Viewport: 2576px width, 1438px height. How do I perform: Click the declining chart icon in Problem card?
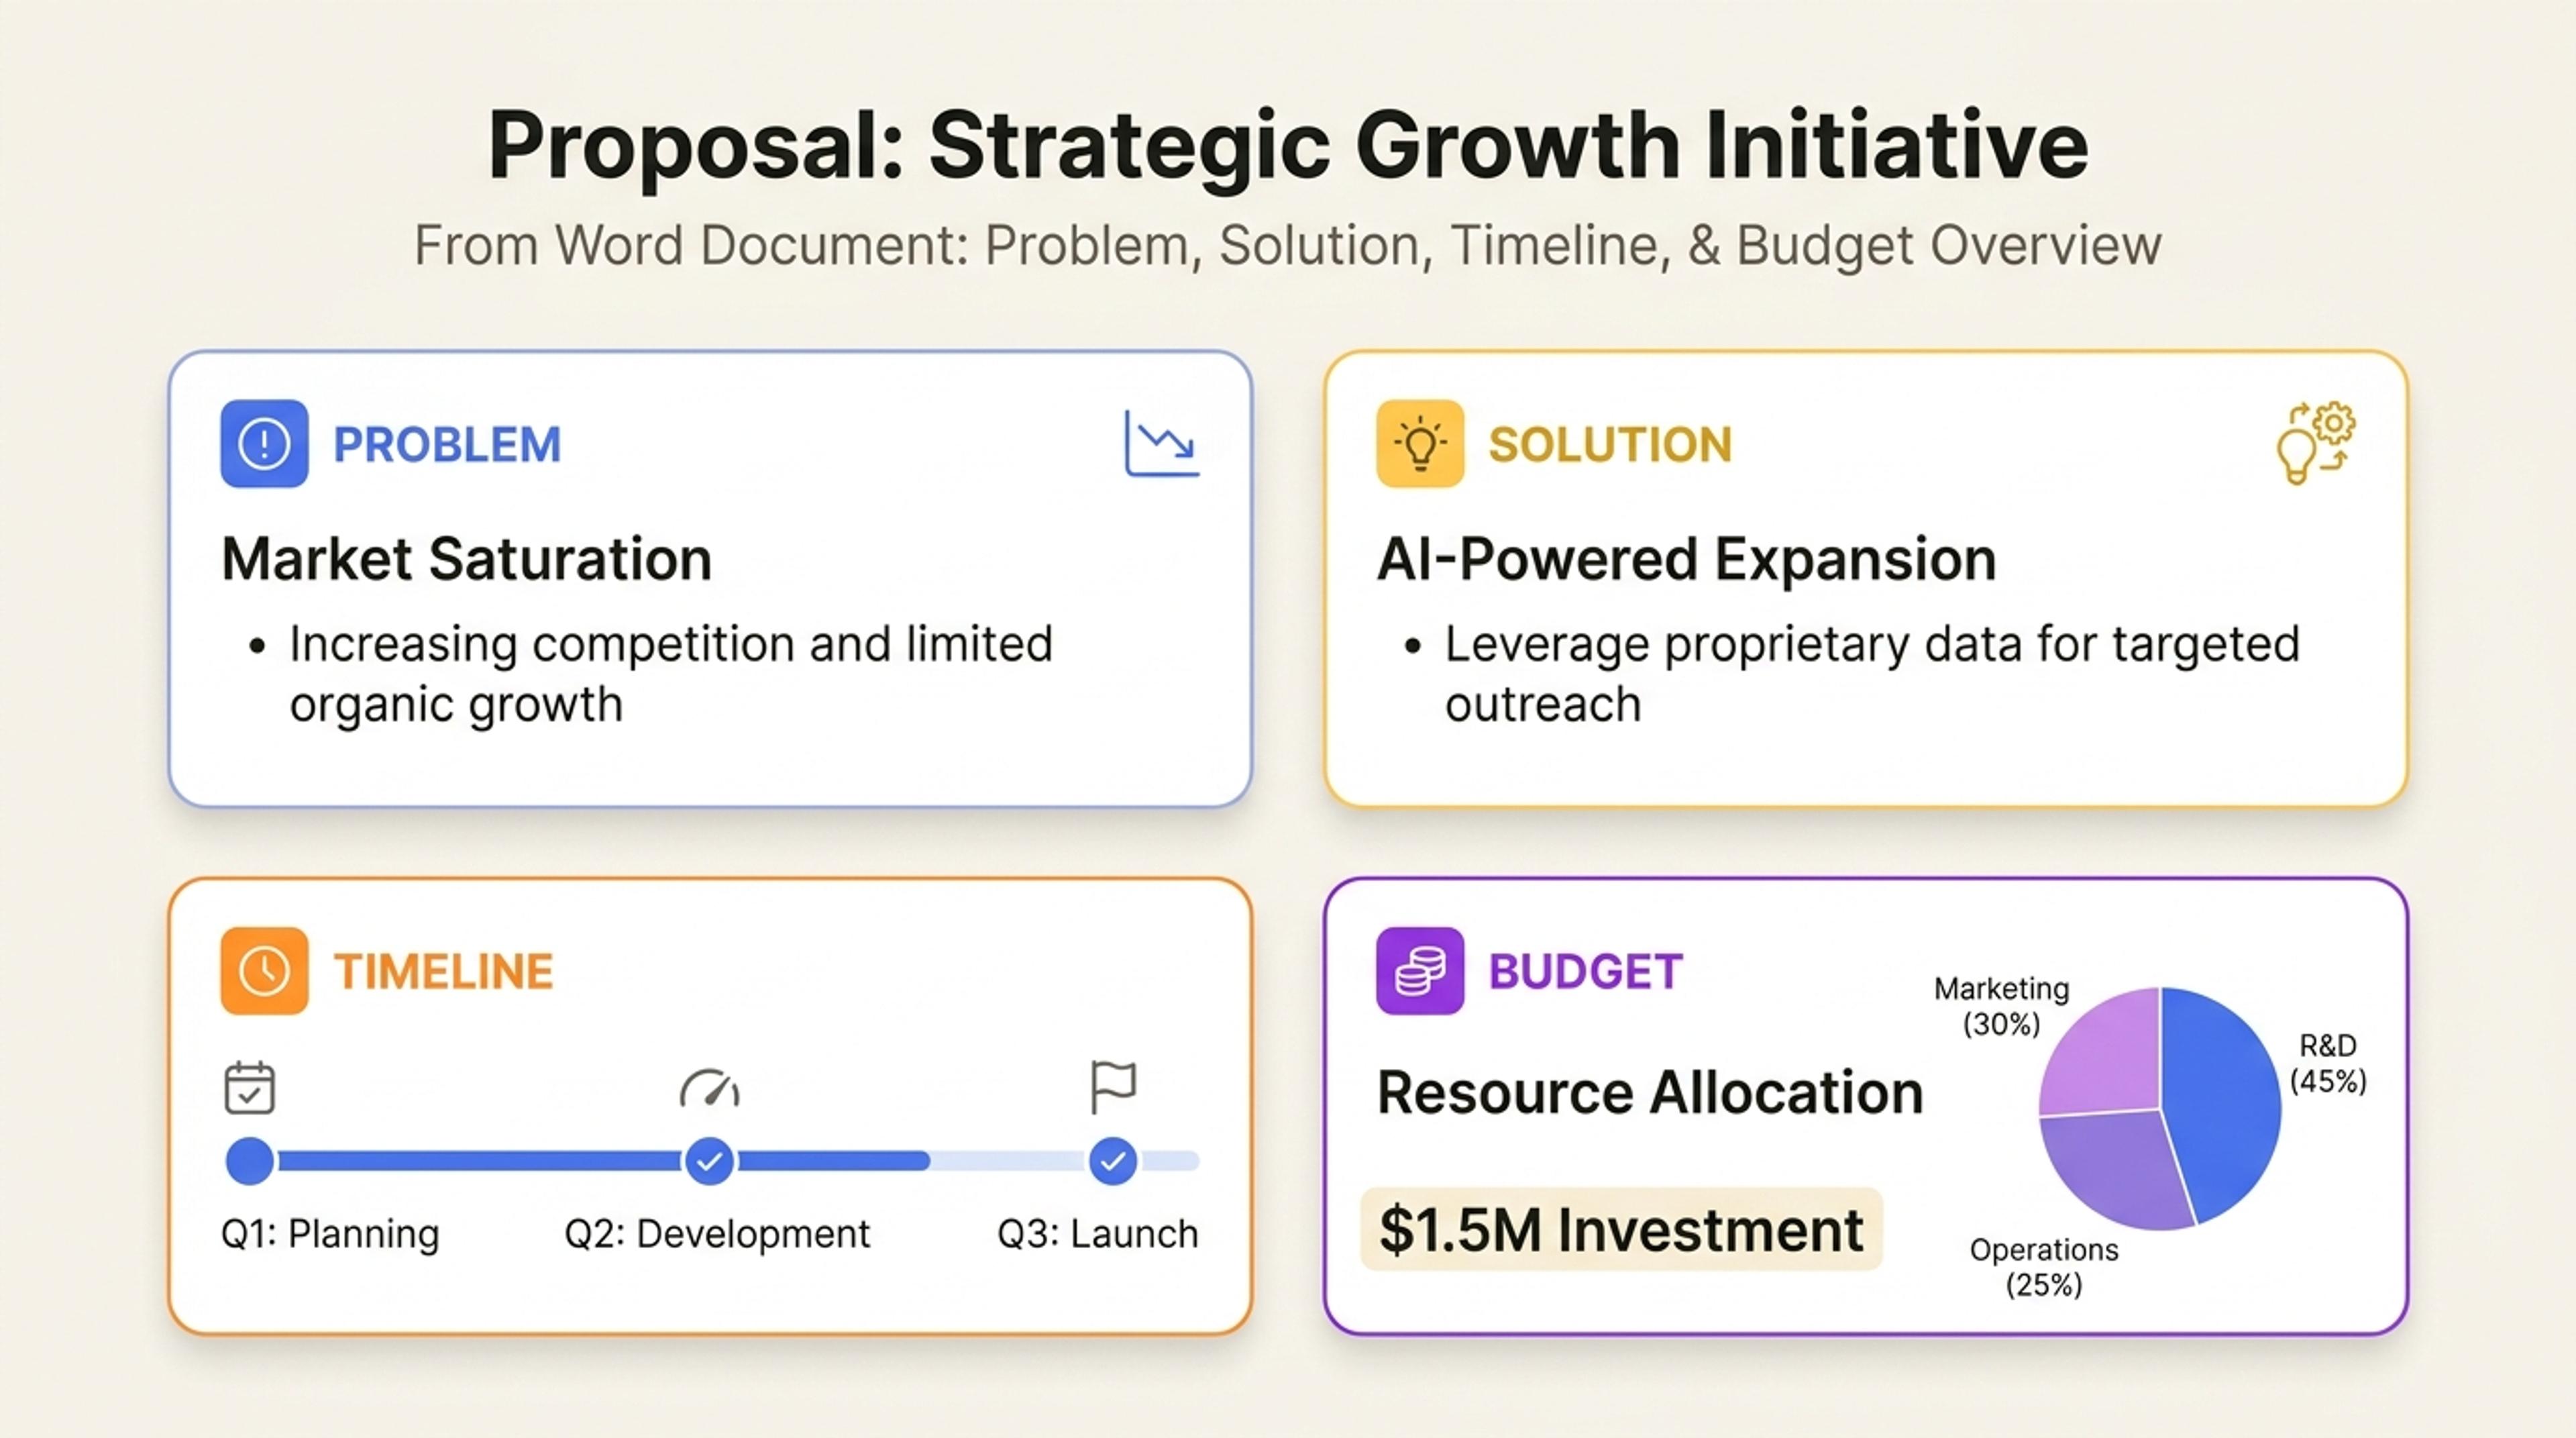pos(1161,443)
